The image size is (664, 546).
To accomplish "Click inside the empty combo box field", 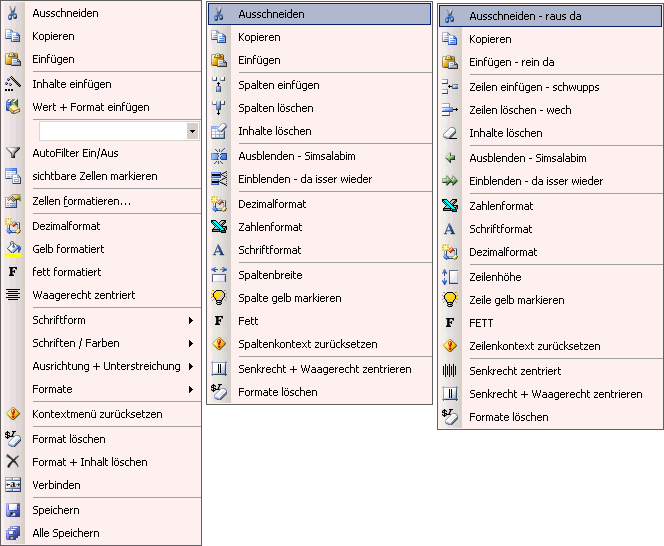I will [113, 131].
